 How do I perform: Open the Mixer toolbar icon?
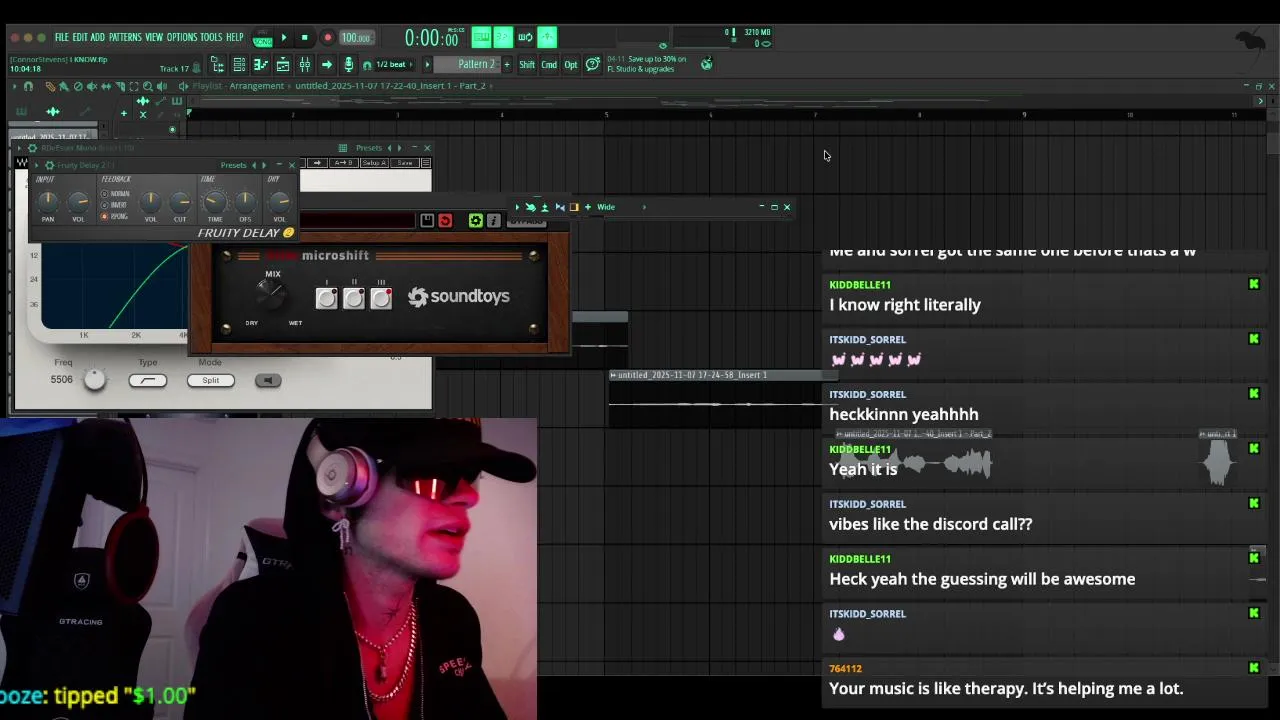(x=305, y=65)
